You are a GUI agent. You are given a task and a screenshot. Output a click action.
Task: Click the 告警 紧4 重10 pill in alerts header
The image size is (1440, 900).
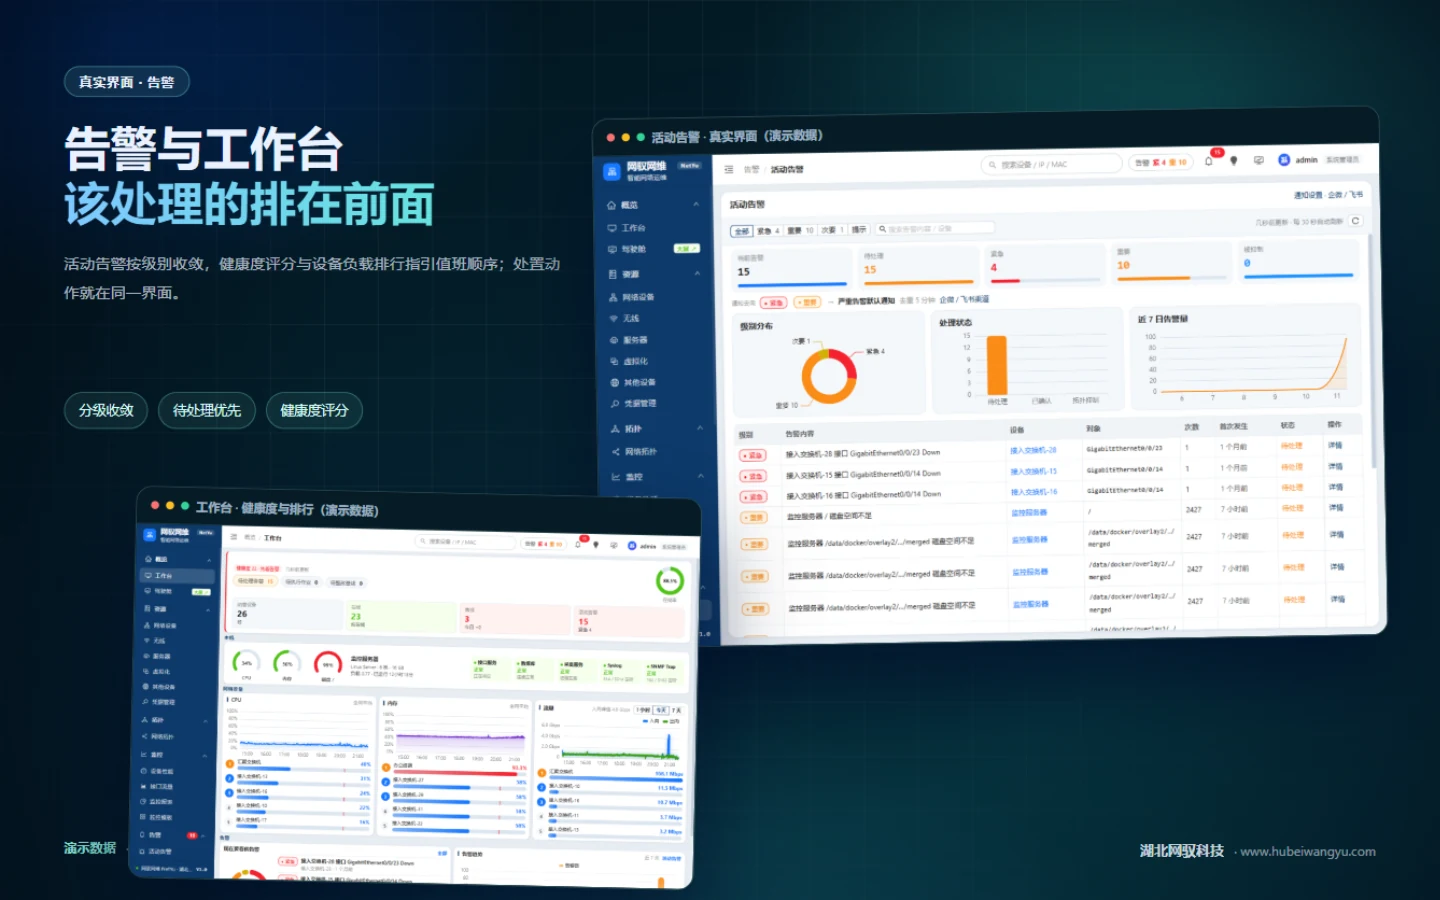[1161, 162]
